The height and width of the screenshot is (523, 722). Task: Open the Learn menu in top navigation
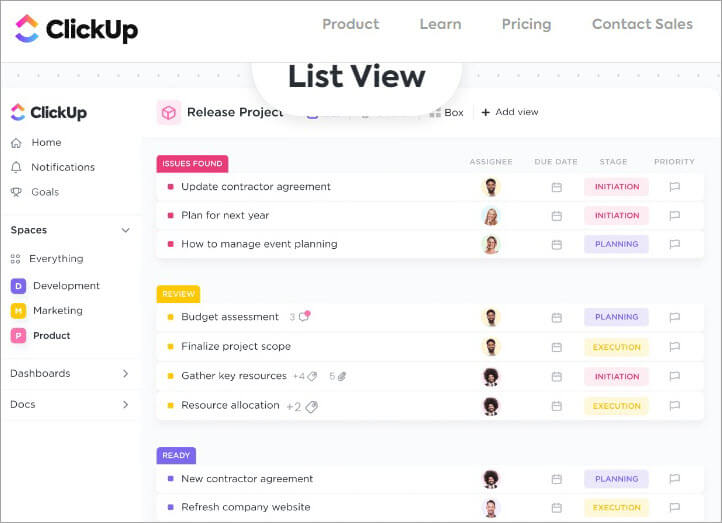tap(440, 24)
